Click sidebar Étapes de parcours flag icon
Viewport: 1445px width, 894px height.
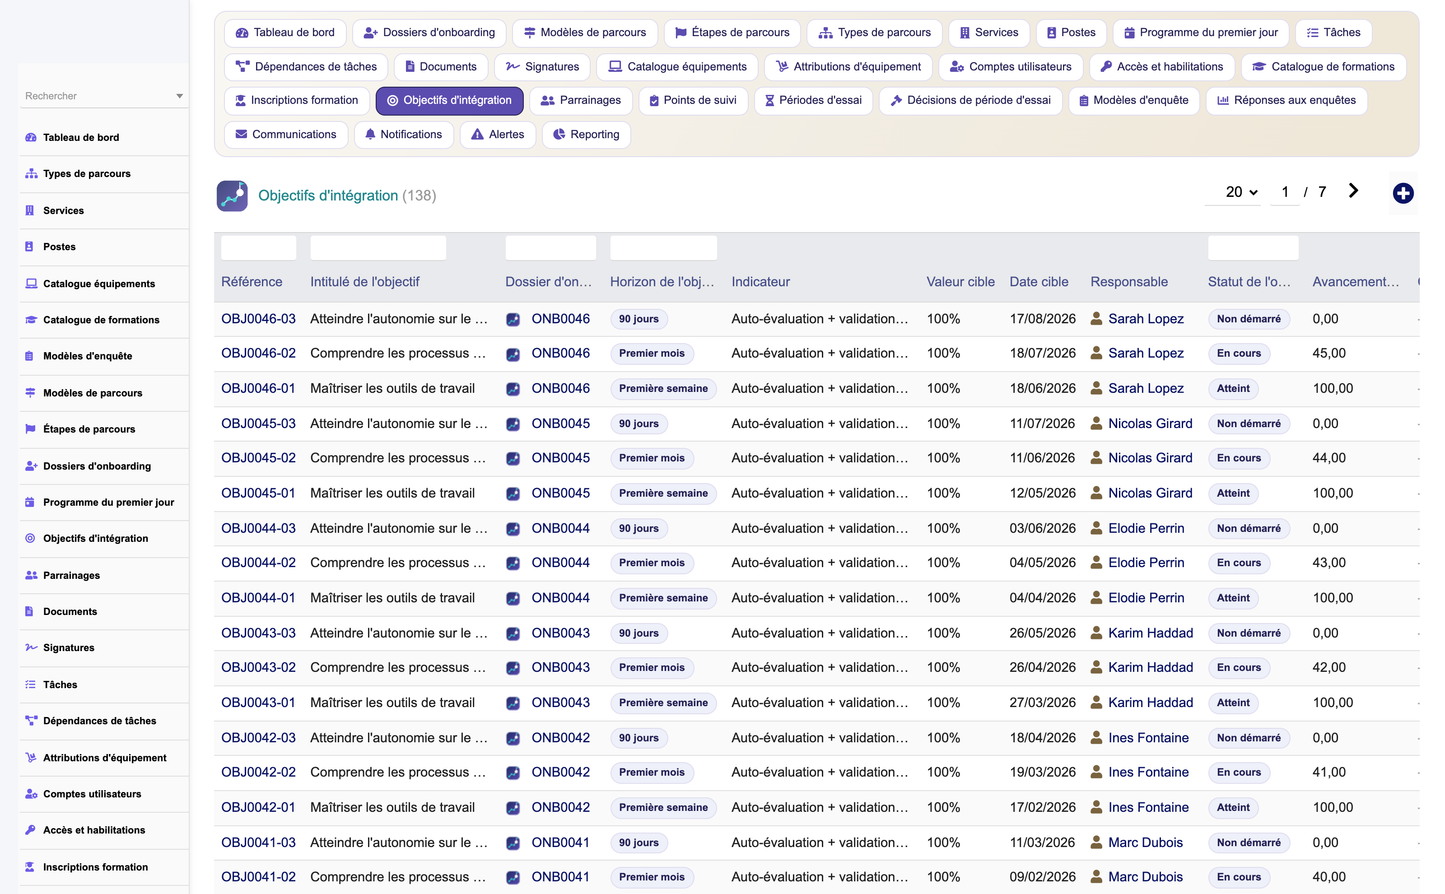click(30, 429)
